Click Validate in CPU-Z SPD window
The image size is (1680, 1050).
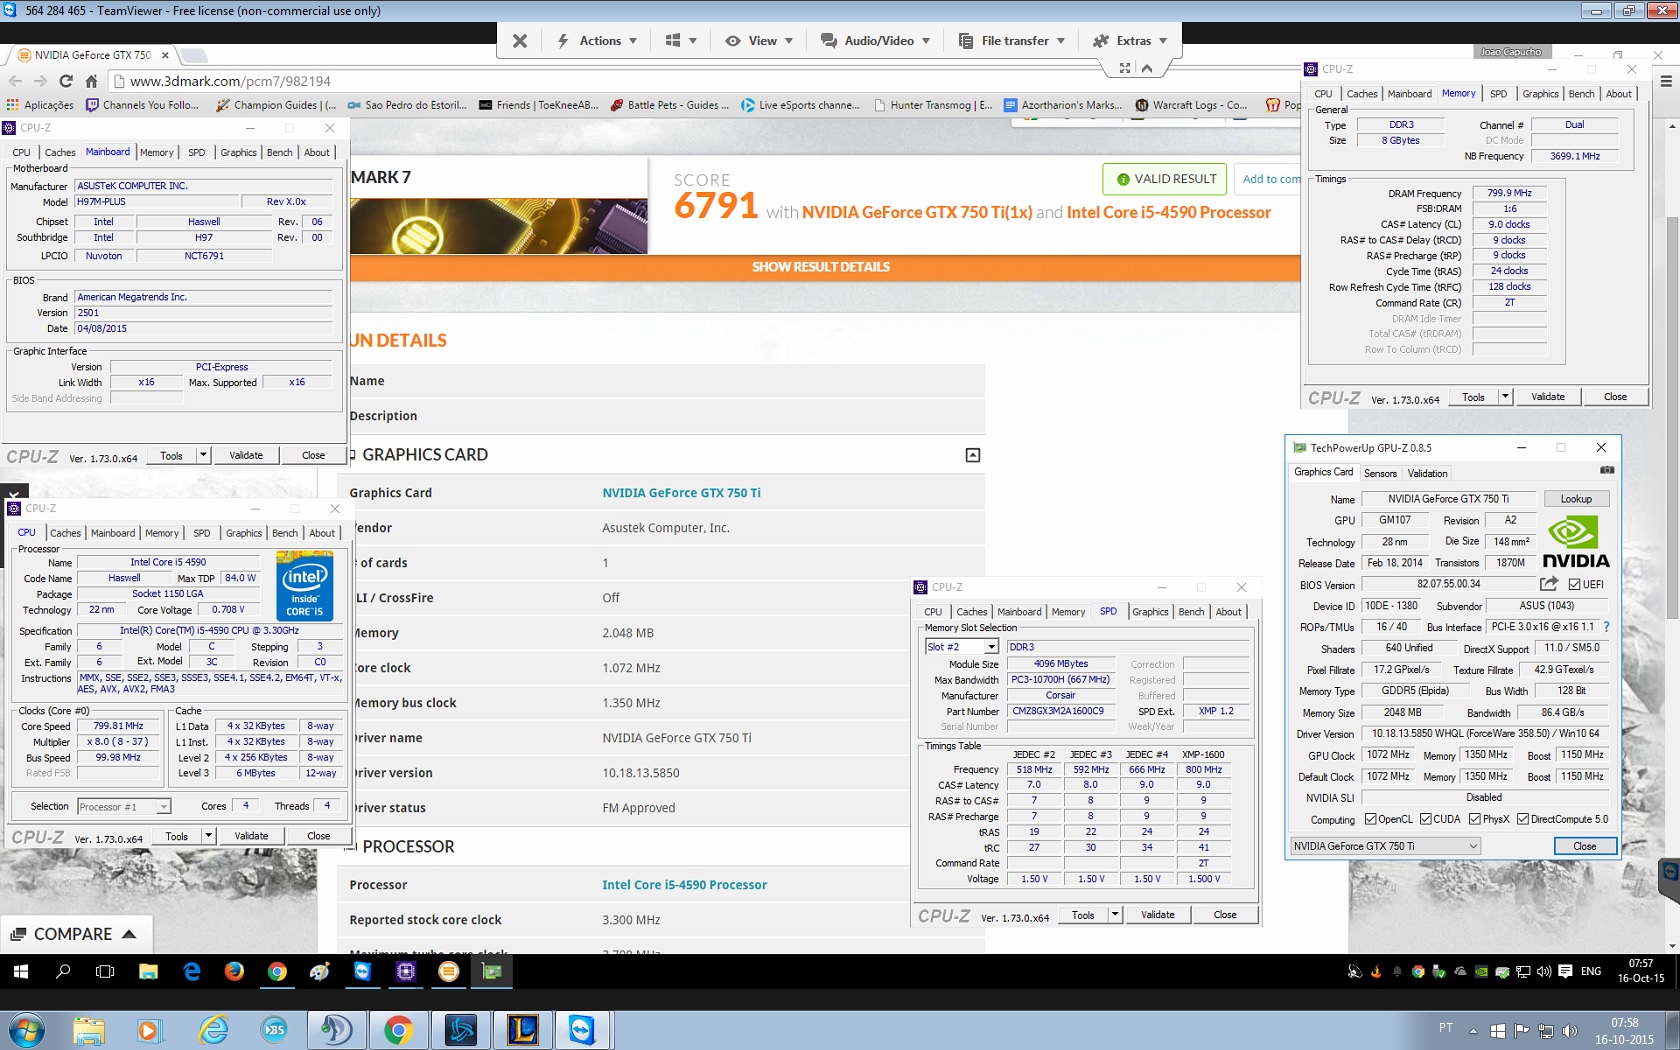pyautogui.click(x=1158, y=915)
